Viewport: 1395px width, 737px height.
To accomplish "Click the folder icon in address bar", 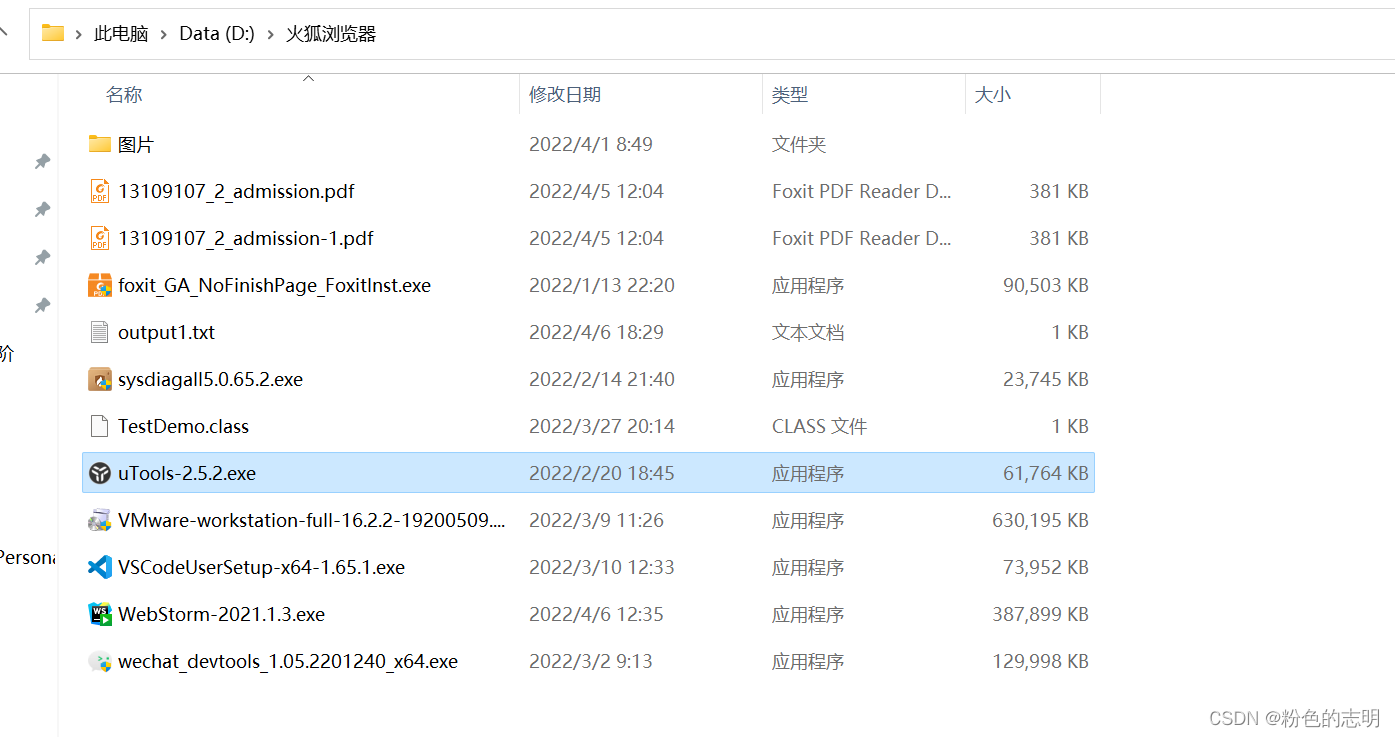I will (x=52, y=33).
